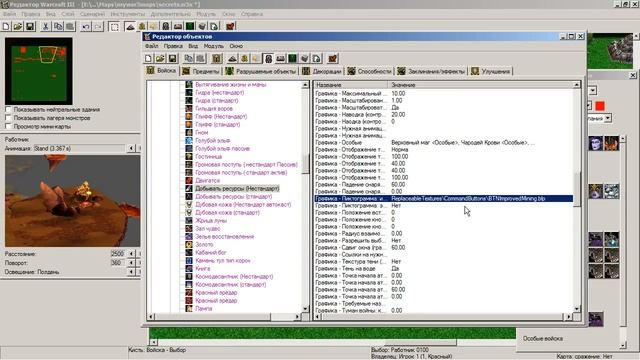Click the Cut icon in the main editor toolbar
640x360 pixels.
(46, 27)
